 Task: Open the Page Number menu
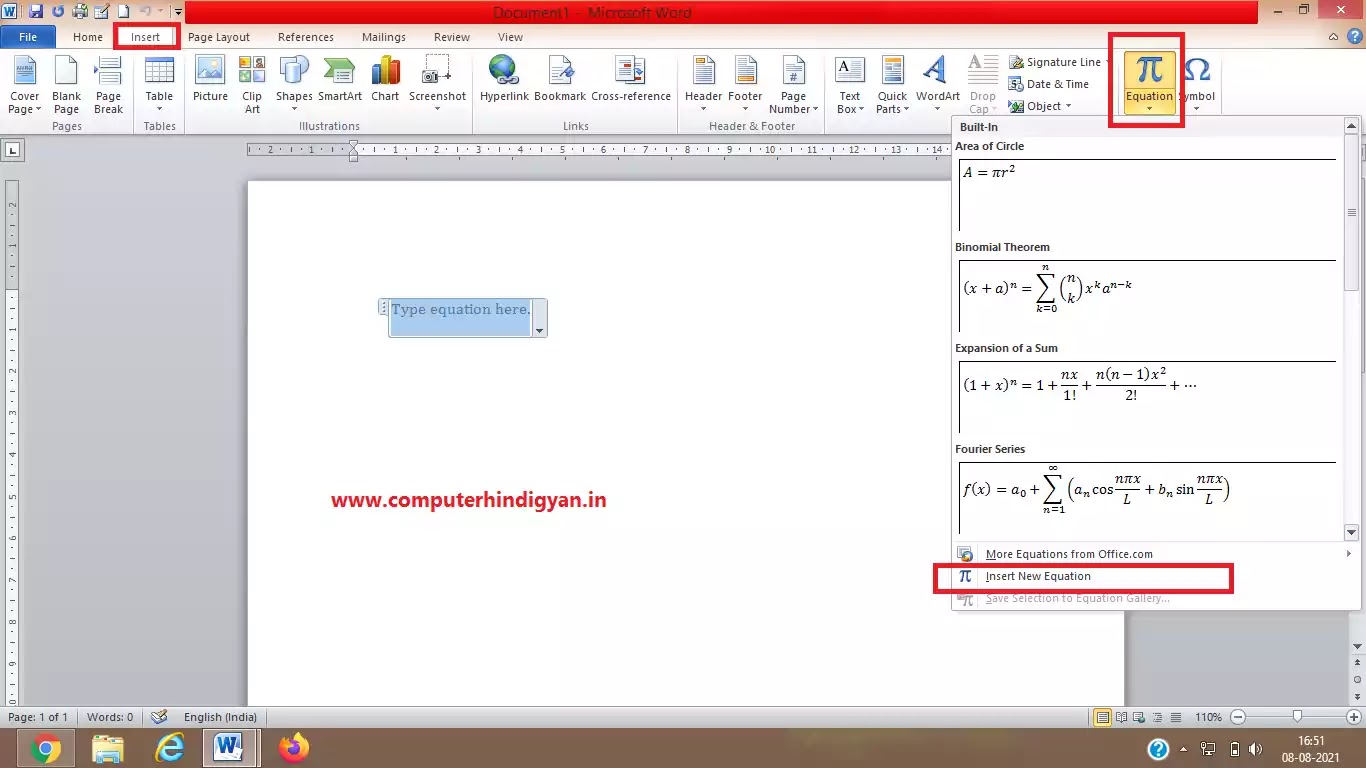coord(793,85)
